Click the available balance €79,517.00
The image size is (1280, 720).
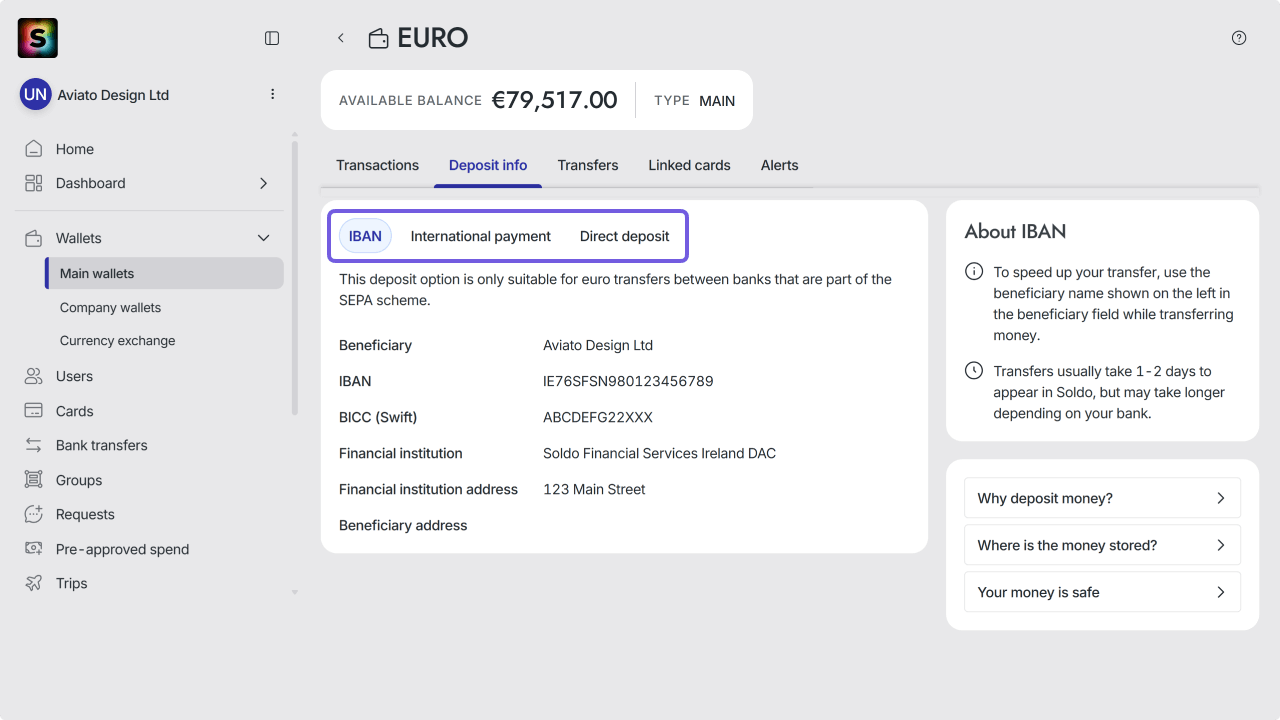[554, 100]
